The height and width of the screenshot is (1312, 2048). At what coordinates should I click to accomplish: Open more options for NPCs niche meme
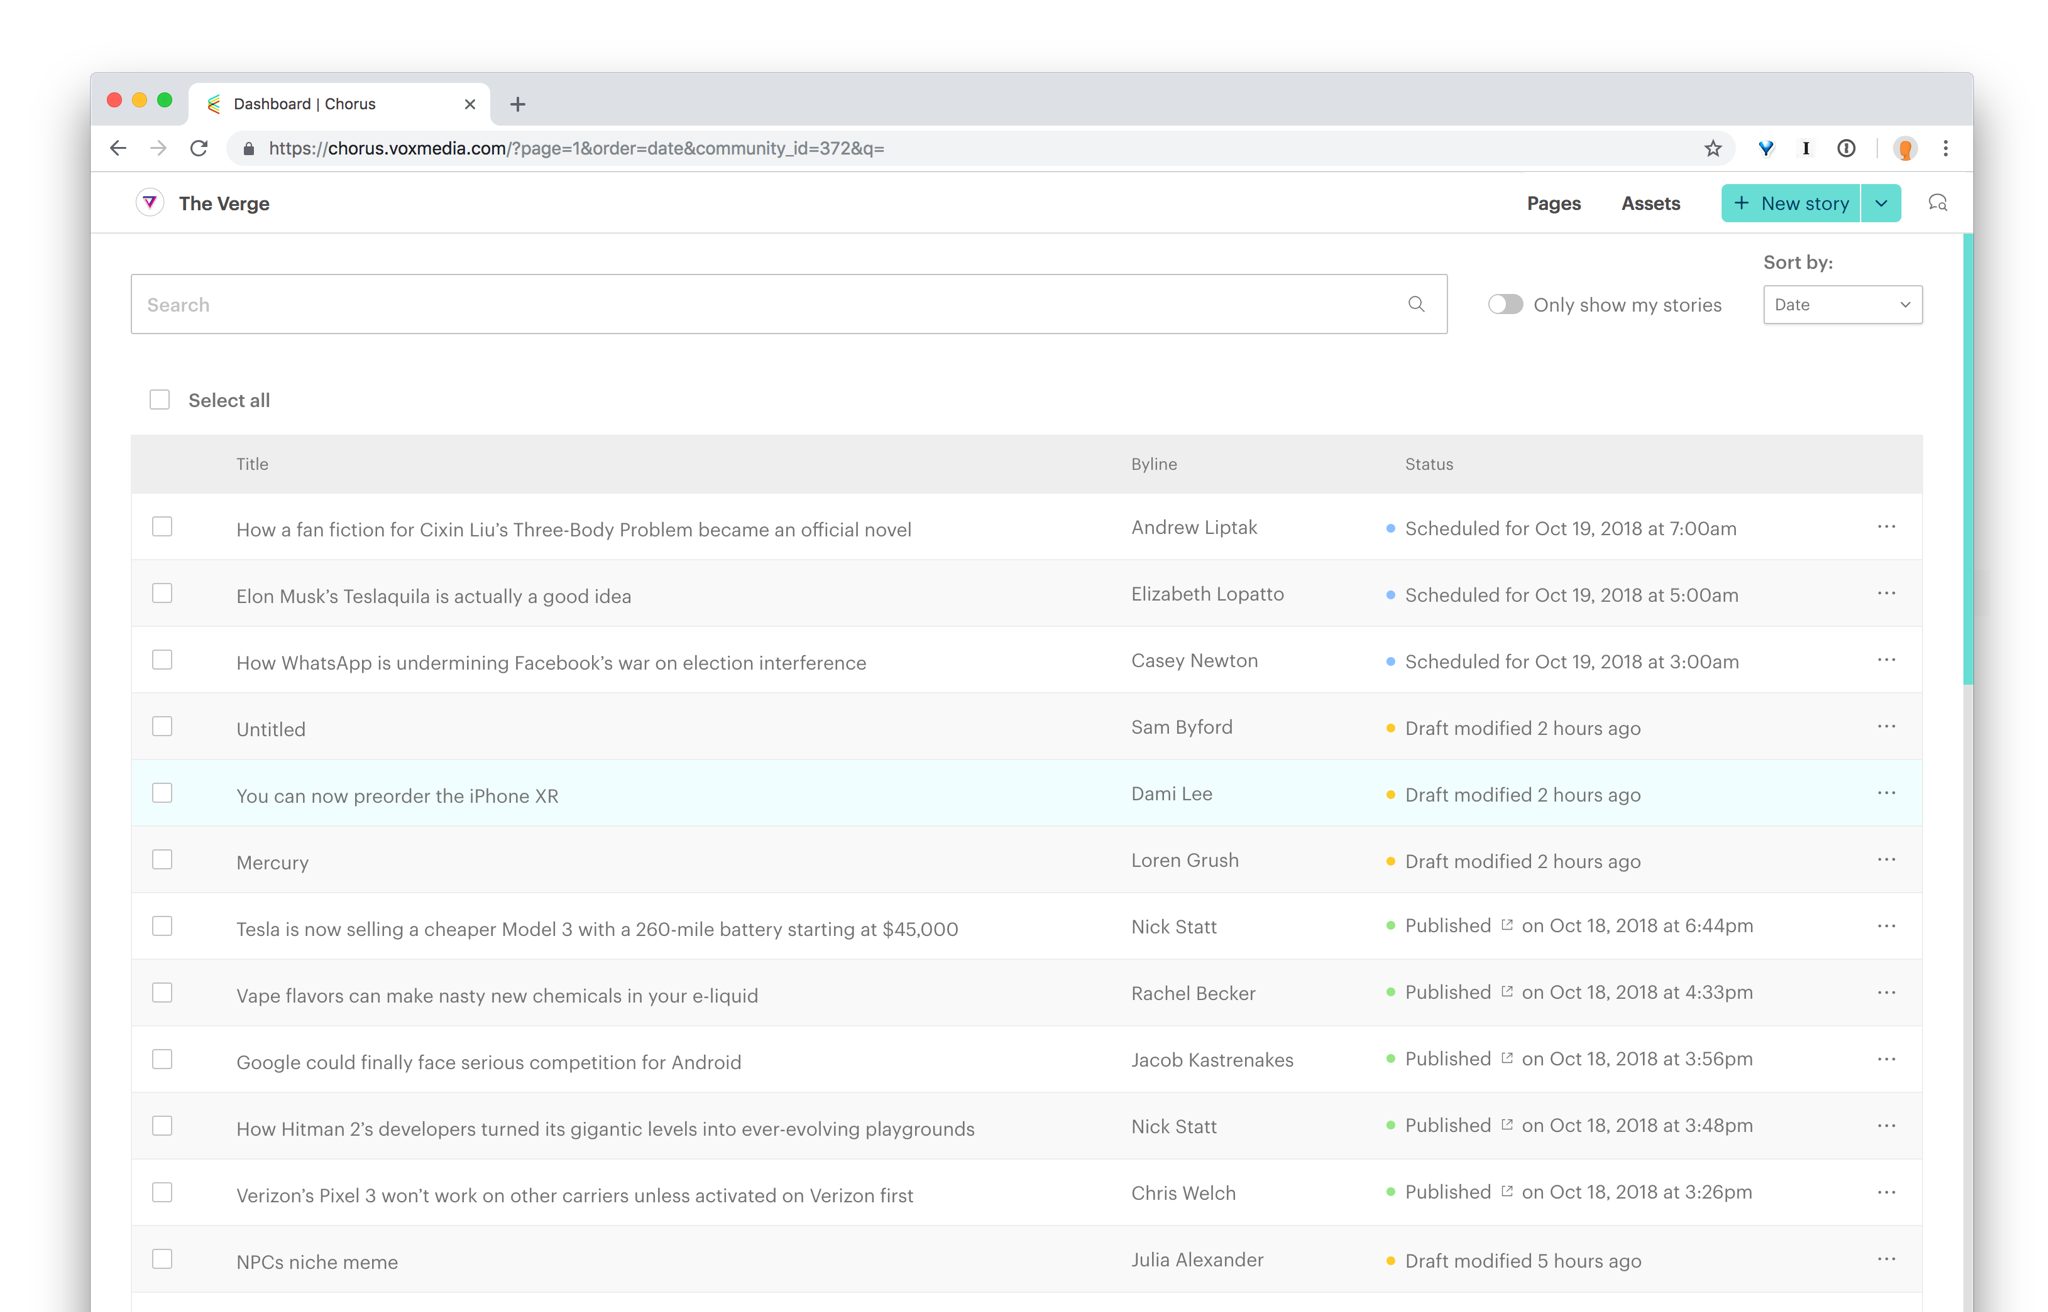tap(1886, 1259)
